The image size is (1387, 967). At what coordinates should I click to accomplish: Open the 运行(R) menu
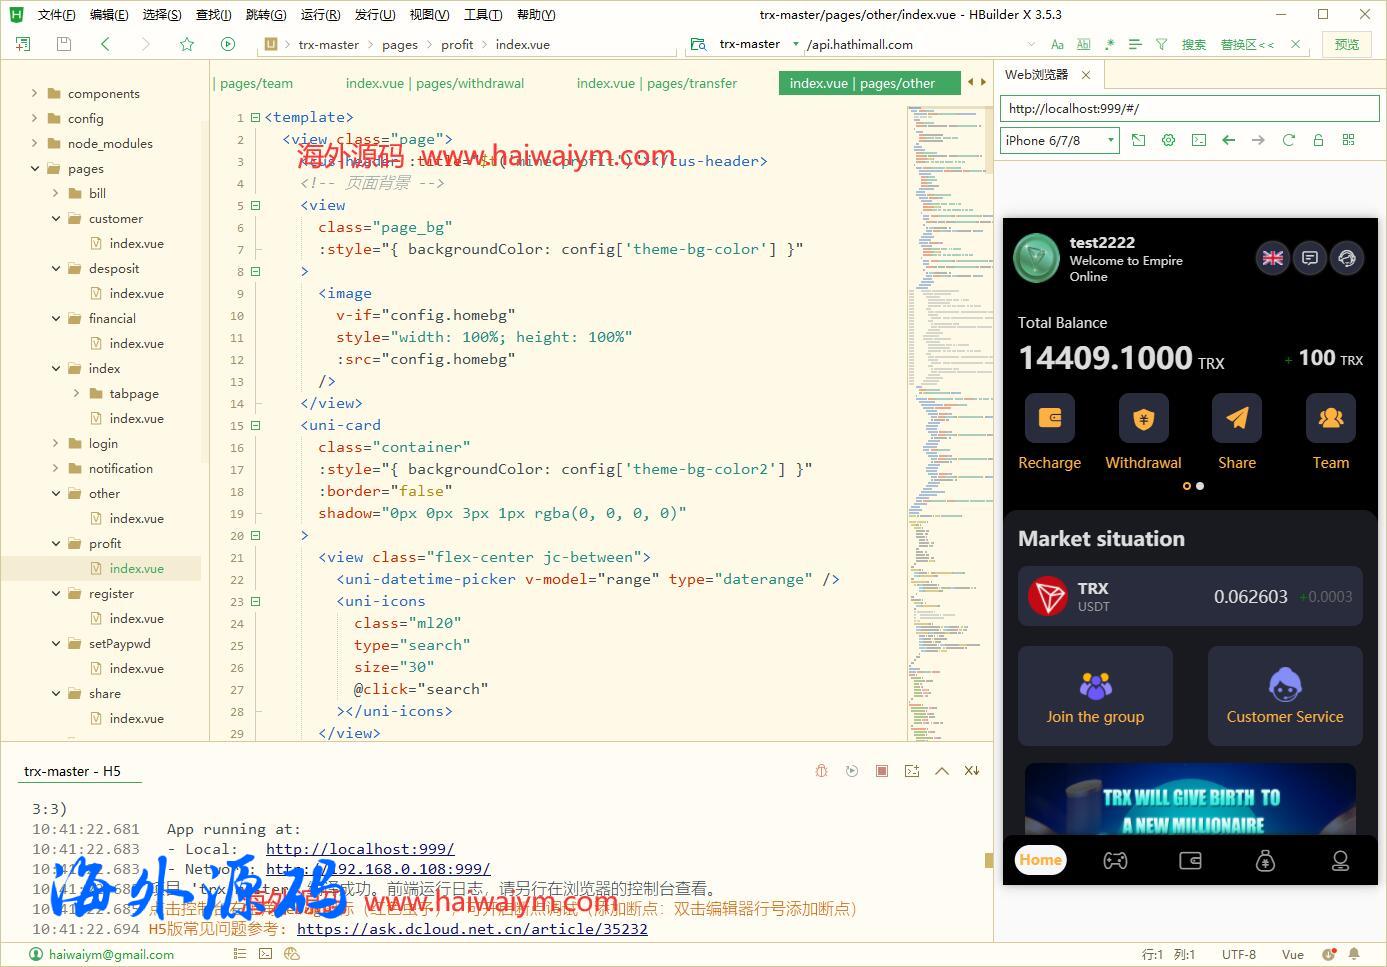[319, 14]
